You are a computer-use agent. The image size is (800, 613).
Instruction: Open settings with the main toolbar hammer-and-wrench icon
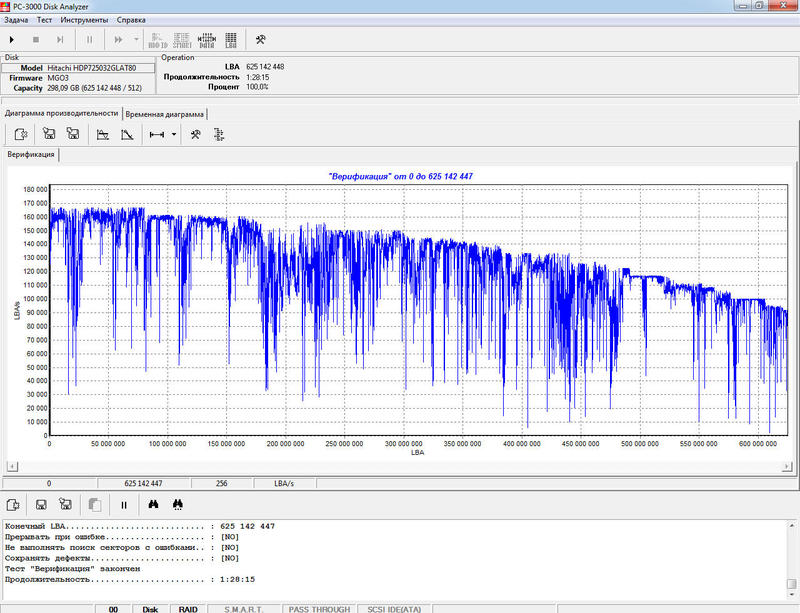260,40
